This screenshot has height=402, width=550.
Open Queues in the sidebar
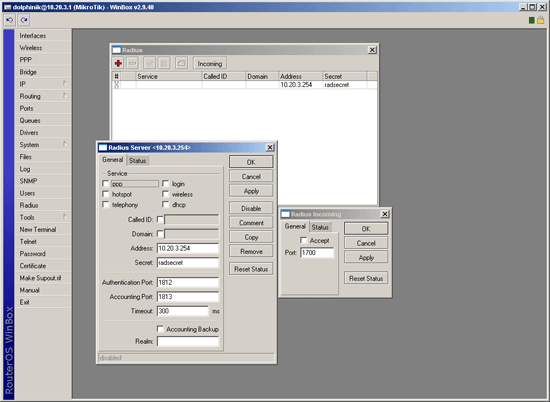pyautogui.click(x=42, y=120)
